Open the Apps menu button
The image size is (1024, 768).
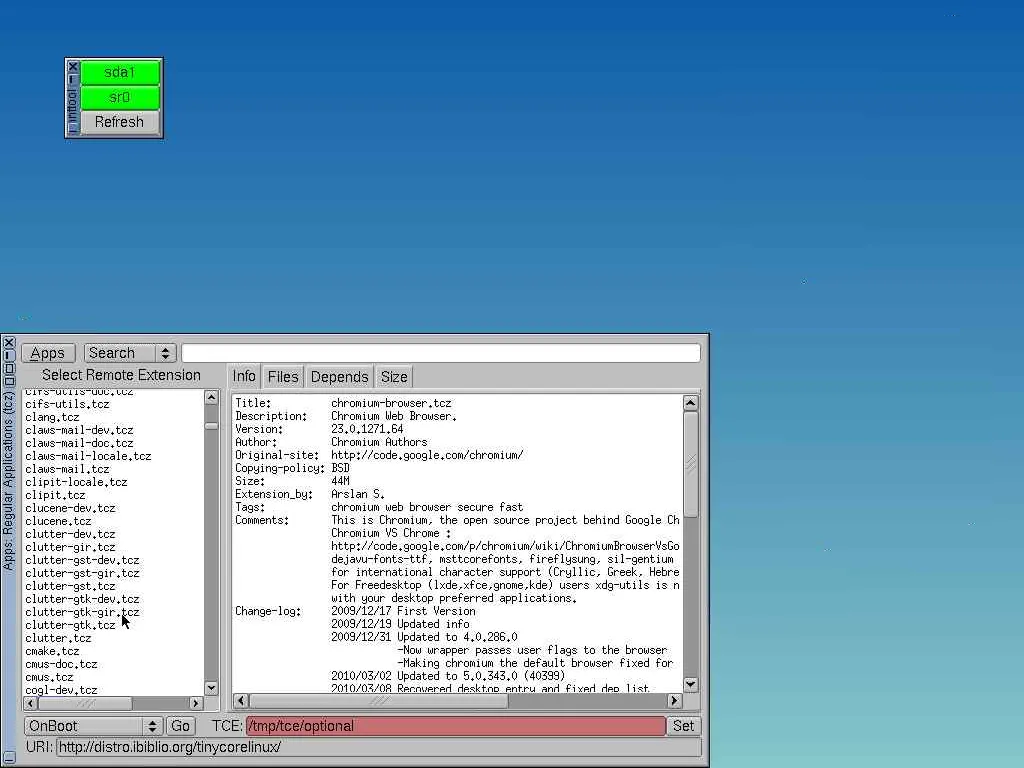[48, 353]
